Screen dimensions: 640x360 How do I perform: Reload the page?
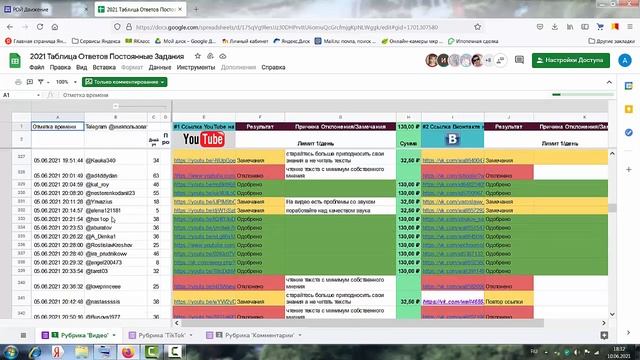[40, 27]
